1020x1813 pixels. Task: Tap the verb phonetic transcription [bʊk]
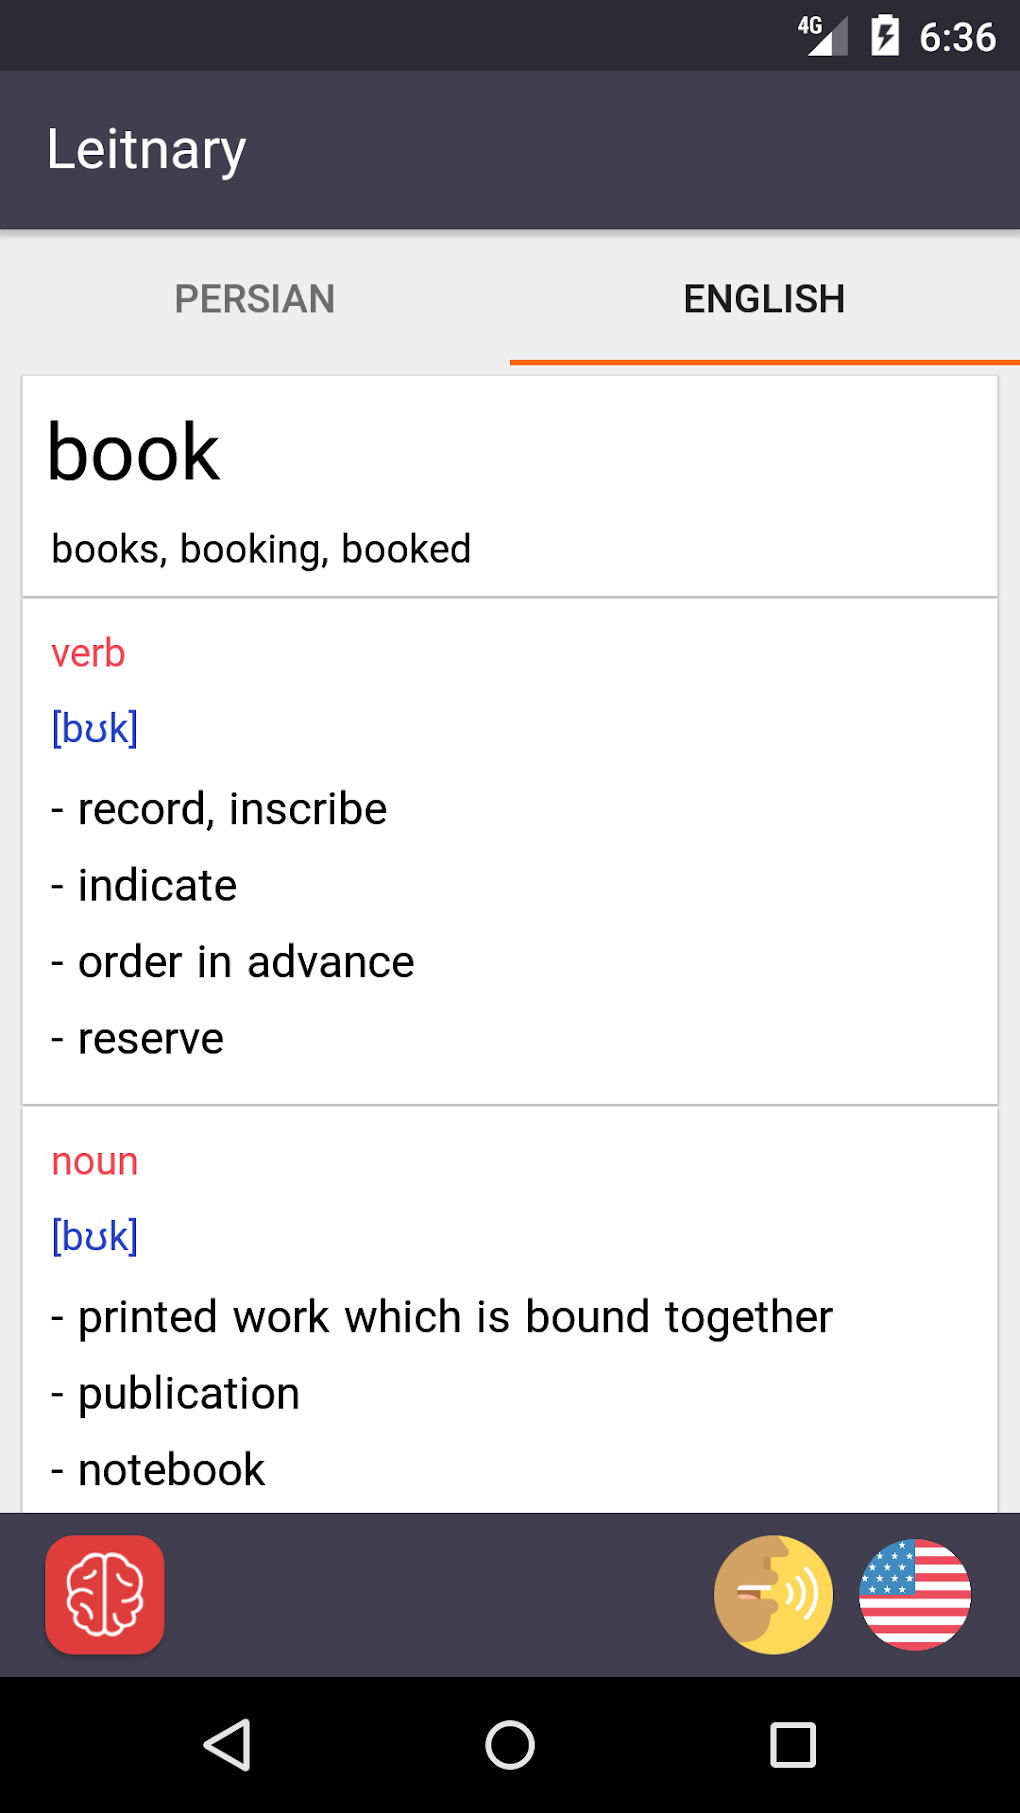pyautogui.click(x=95, y=728)
